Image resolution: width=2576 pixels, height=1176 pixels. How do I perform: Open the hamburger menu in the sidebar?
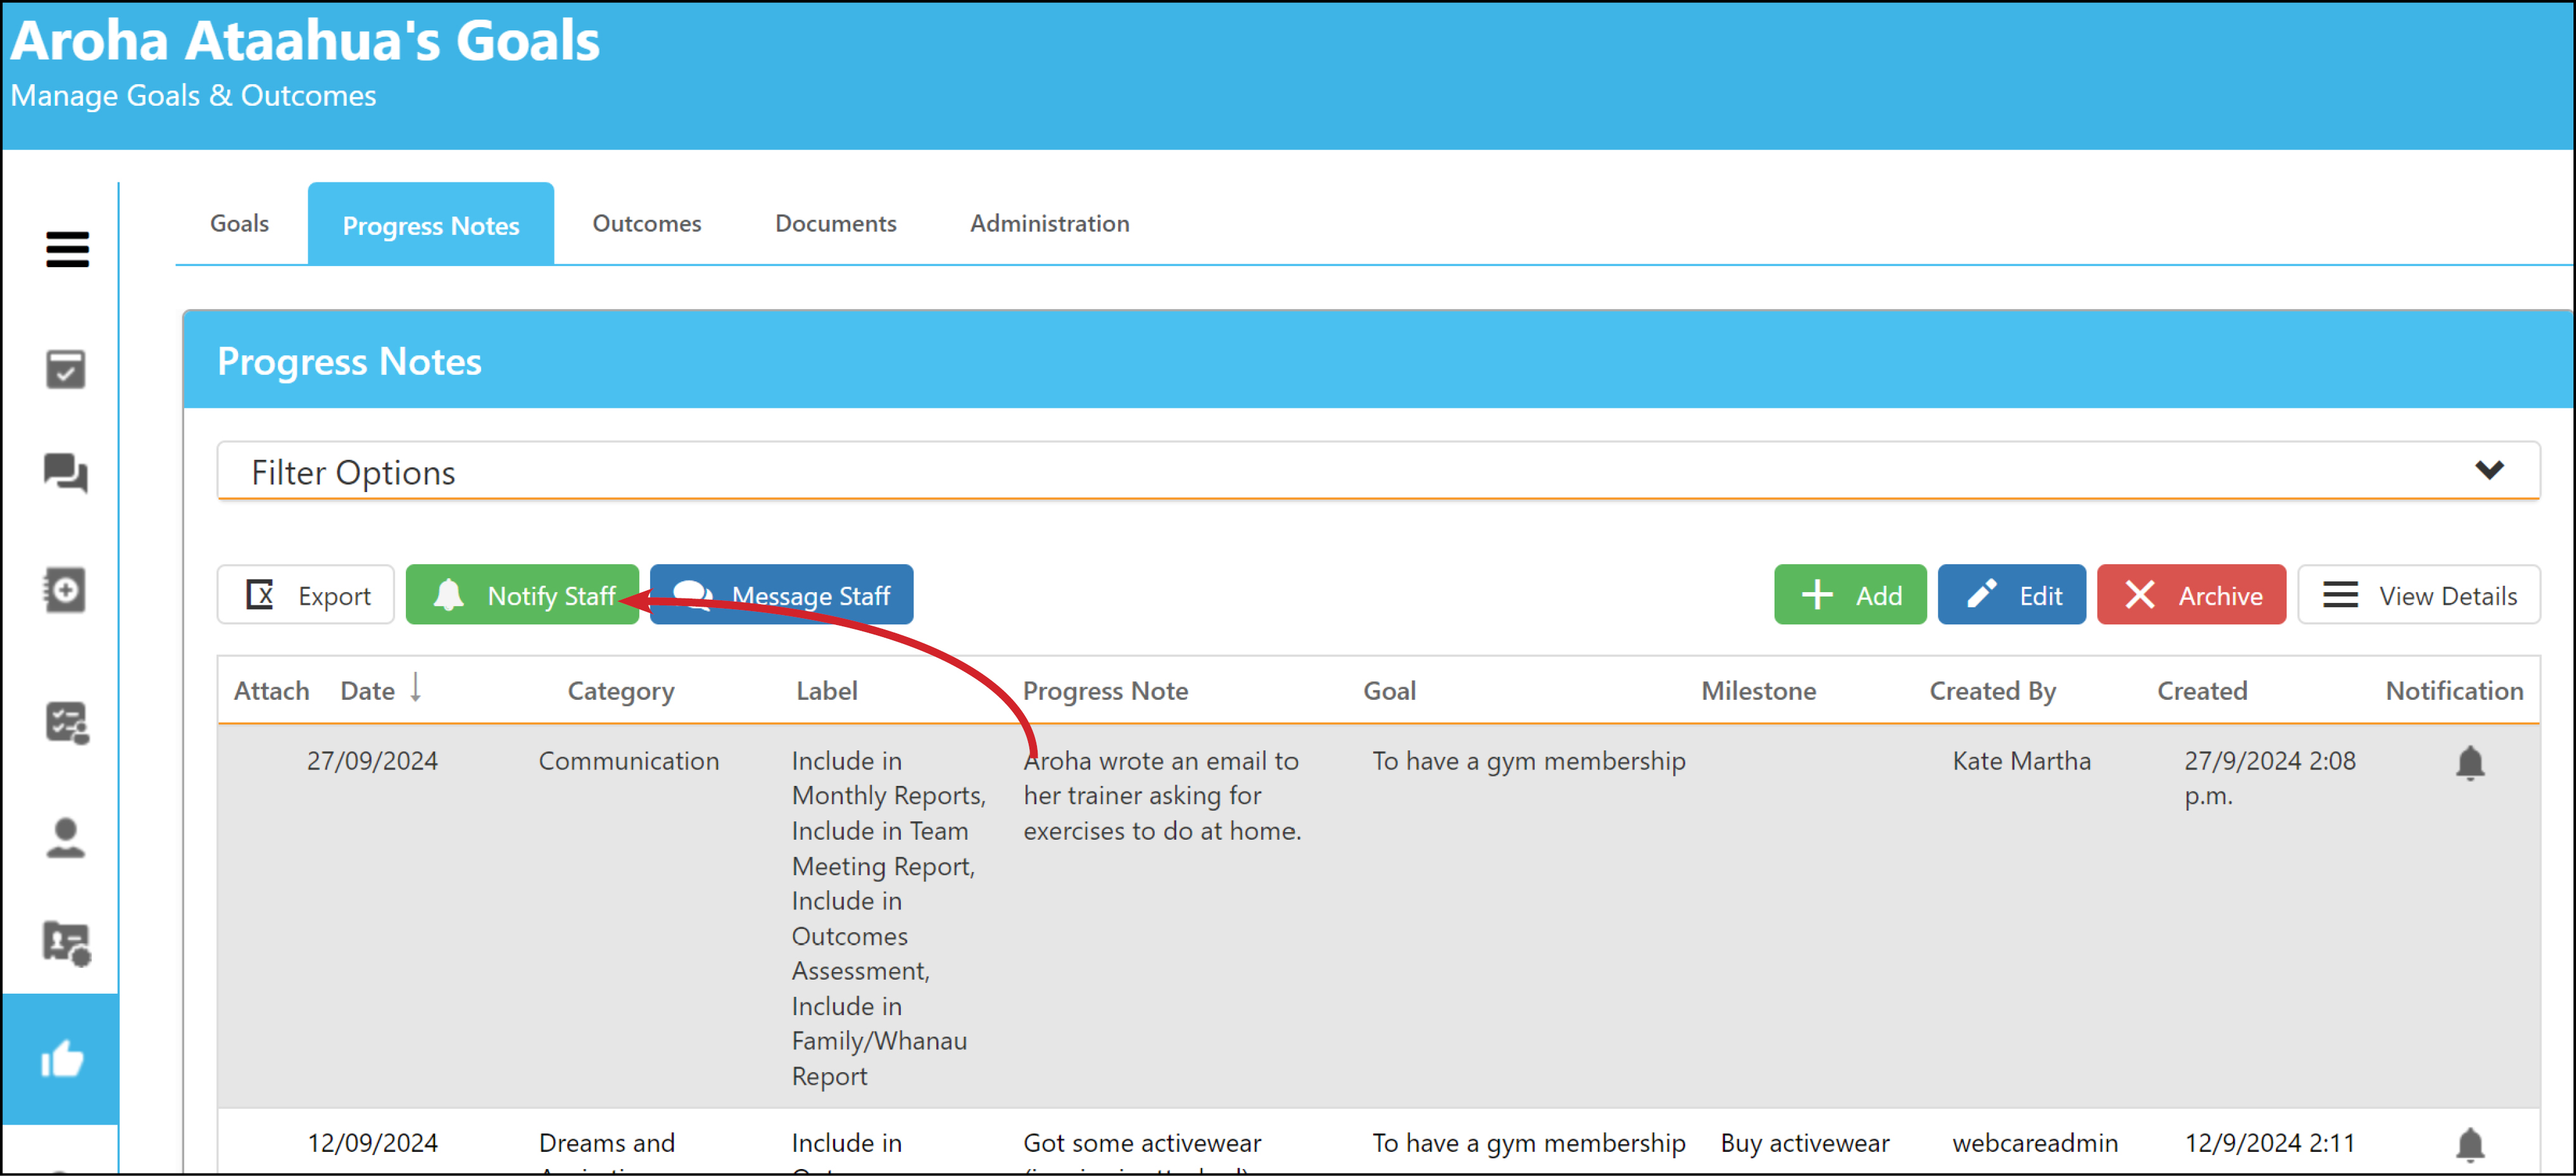[67, 249]
